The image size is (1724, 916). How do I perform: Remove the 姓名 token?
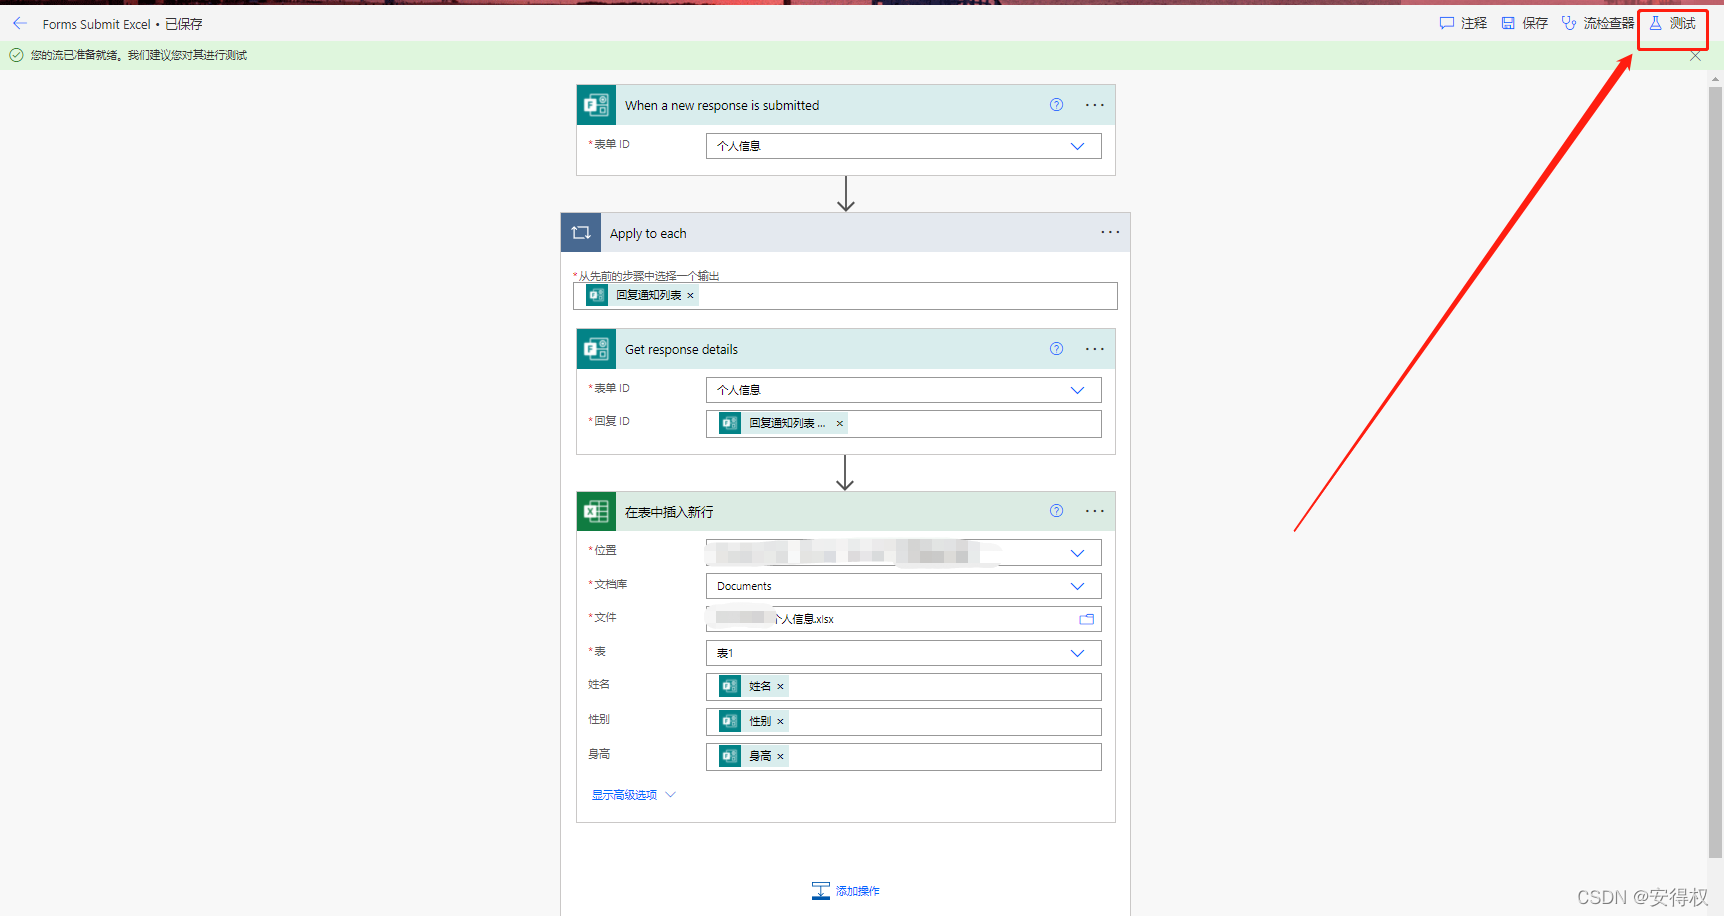tap(780, 686)
